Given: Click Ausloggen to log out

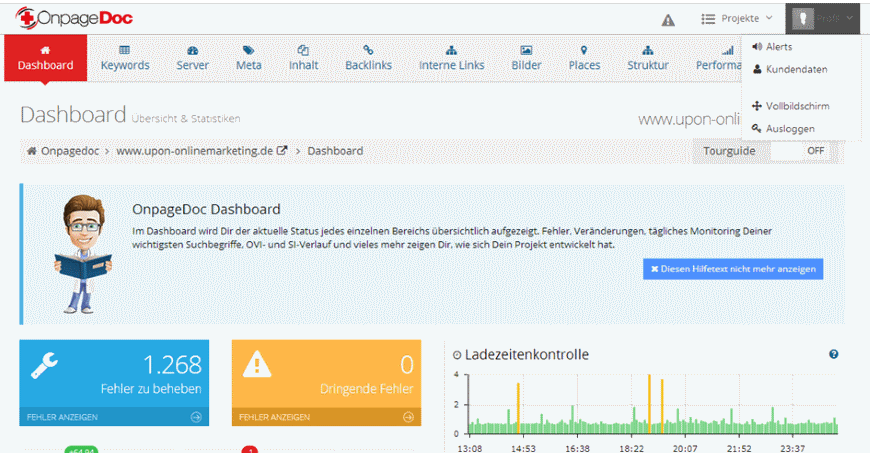Looking at the screenshot, I should pos(789,129).
